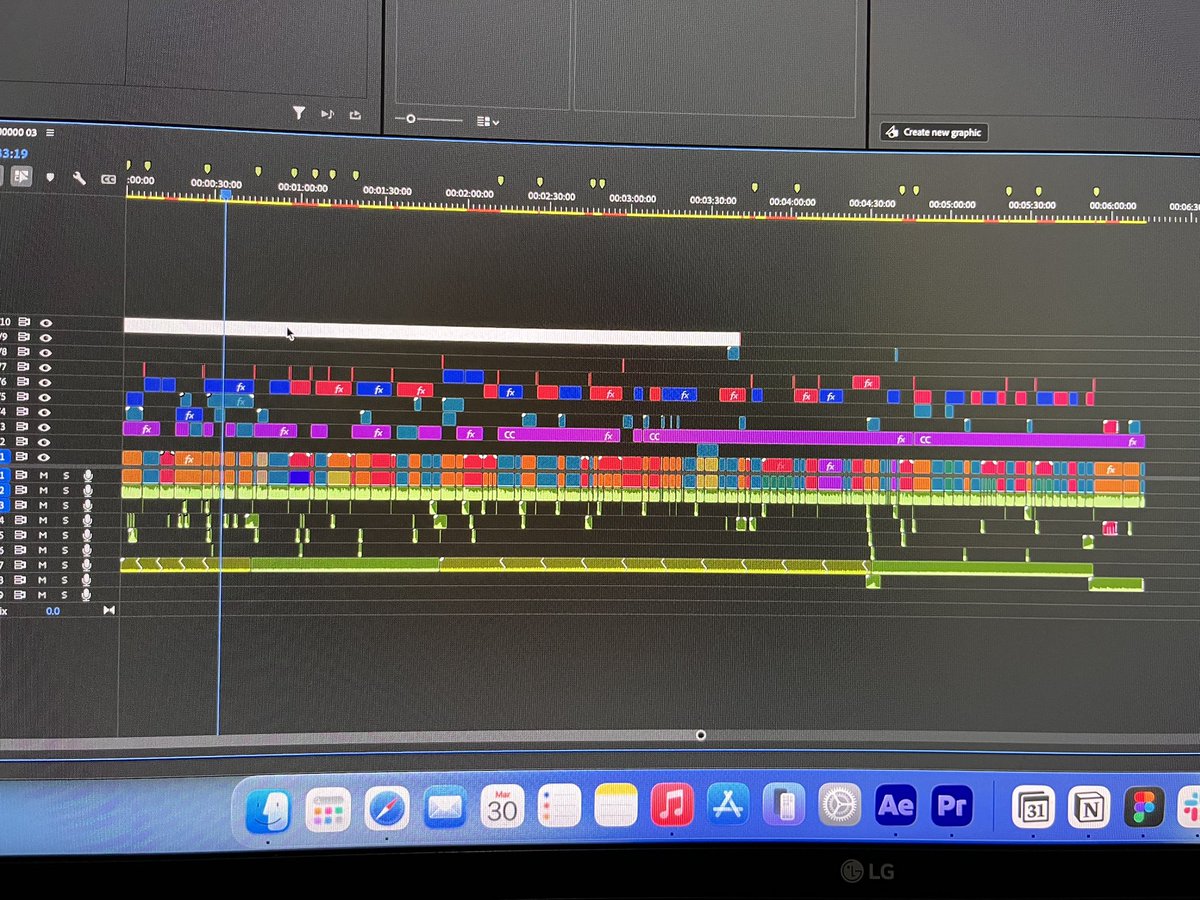Click the Premiere Pro dock icon
This screenshot has width=1200, height=900.
[951, 806]
